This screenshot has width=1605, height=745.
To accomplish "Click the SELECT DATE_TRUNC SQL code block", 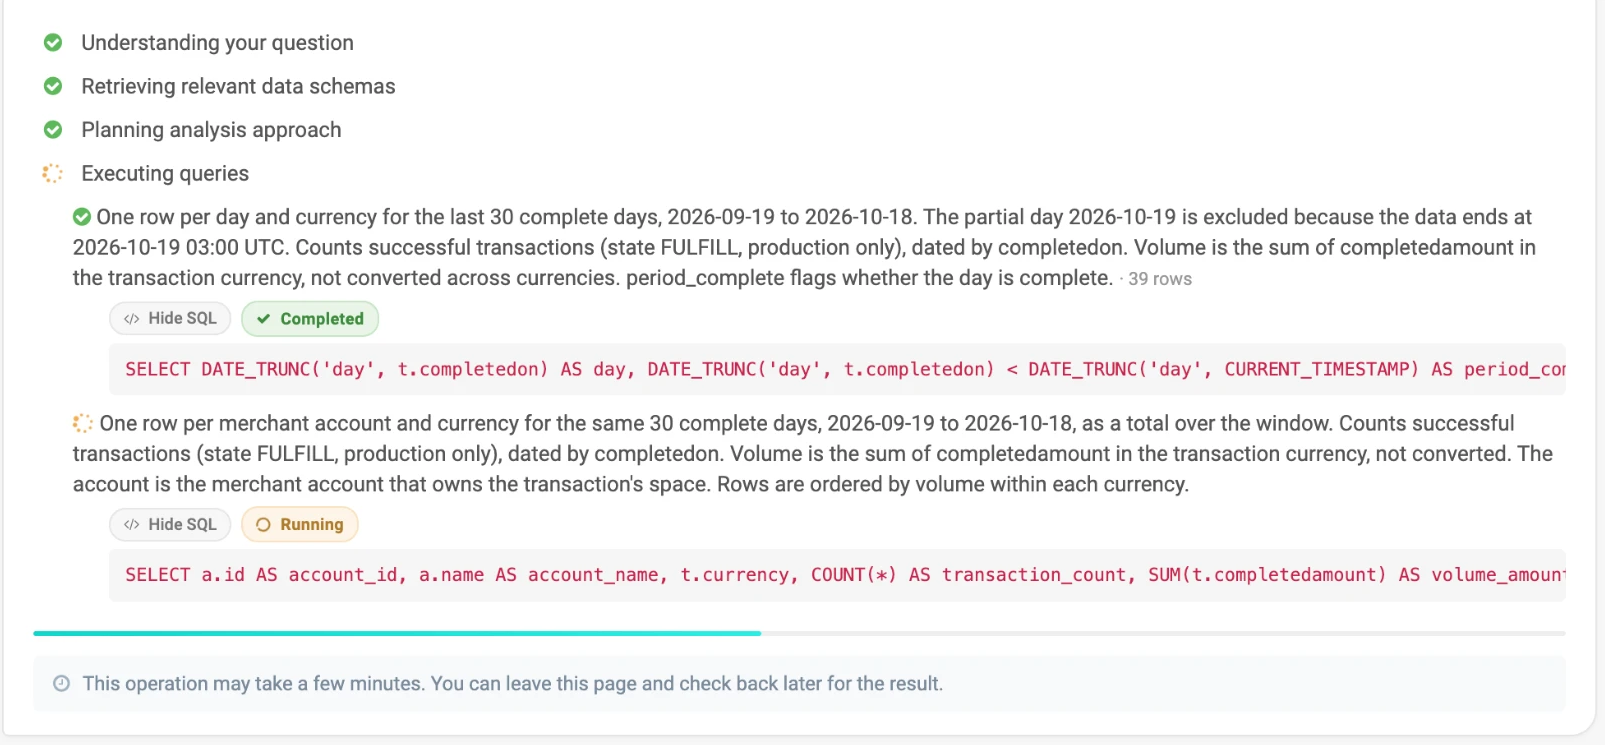I will coord(837,369).
